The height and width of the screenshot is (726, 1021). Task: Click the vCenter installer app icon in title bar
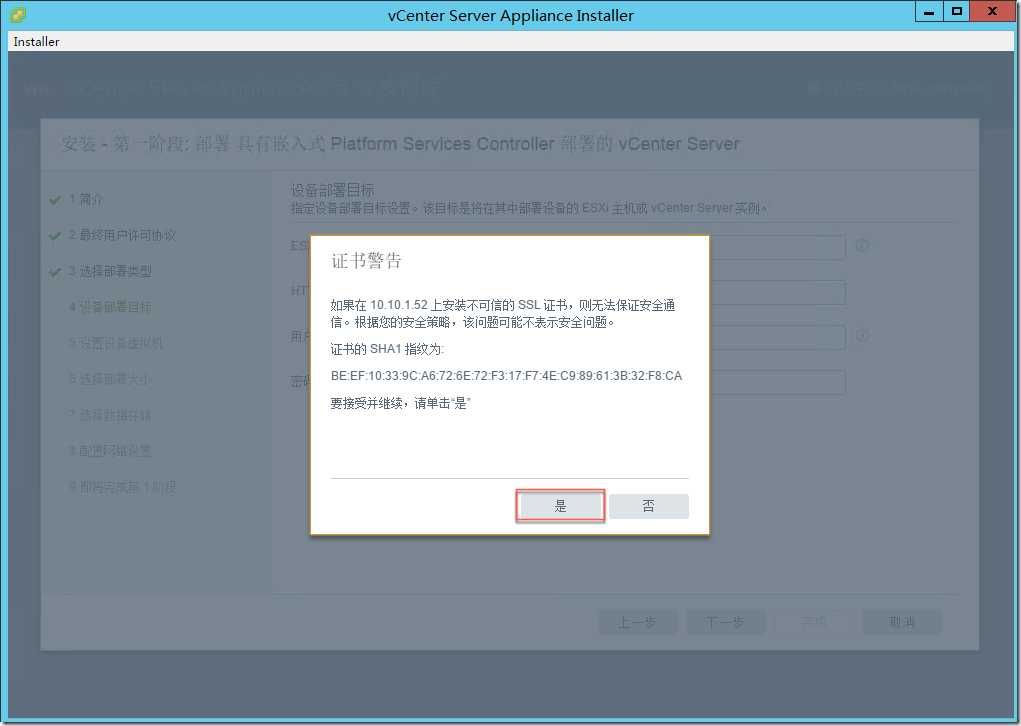18,14
